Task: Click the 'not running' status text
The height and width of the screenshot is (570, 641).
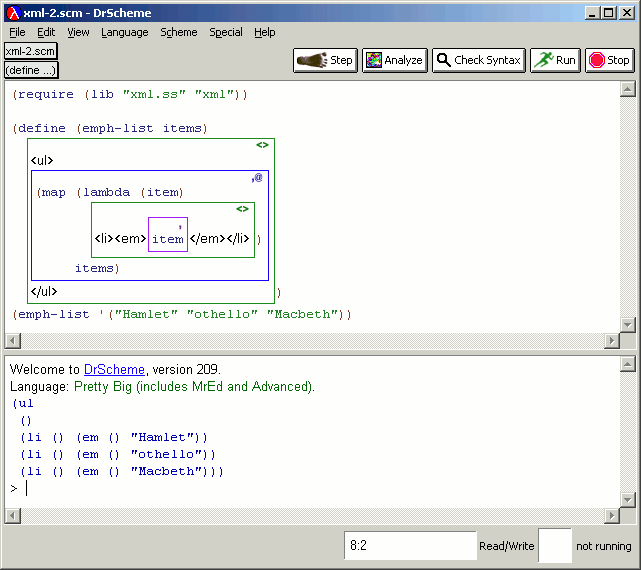Action: click(603, 546)
